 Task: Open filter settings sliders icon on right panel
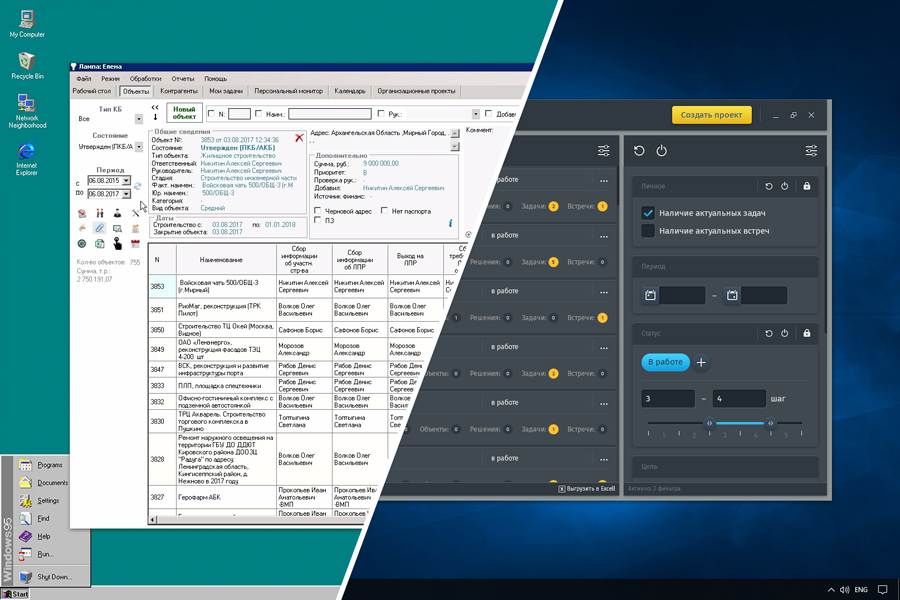811,151
